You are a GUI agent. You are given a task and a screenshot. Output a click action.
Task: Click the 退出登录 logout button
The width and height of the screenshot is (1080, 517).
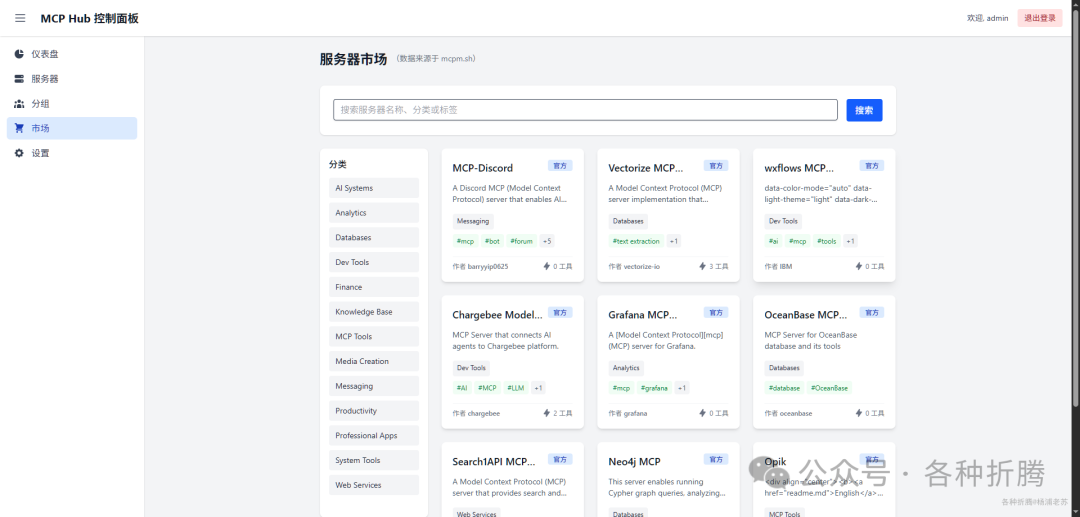tap(1039, 18)
